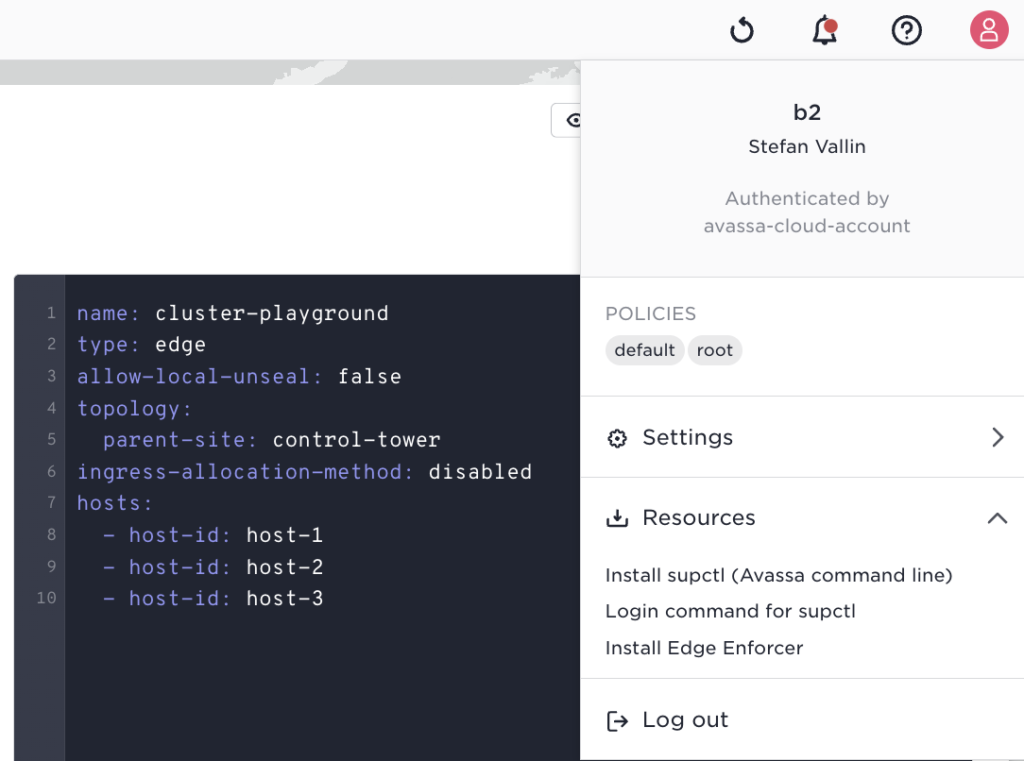Click the cluster-playground name in editor
This screenshot has width=1024, height=761.
point(271,313)
